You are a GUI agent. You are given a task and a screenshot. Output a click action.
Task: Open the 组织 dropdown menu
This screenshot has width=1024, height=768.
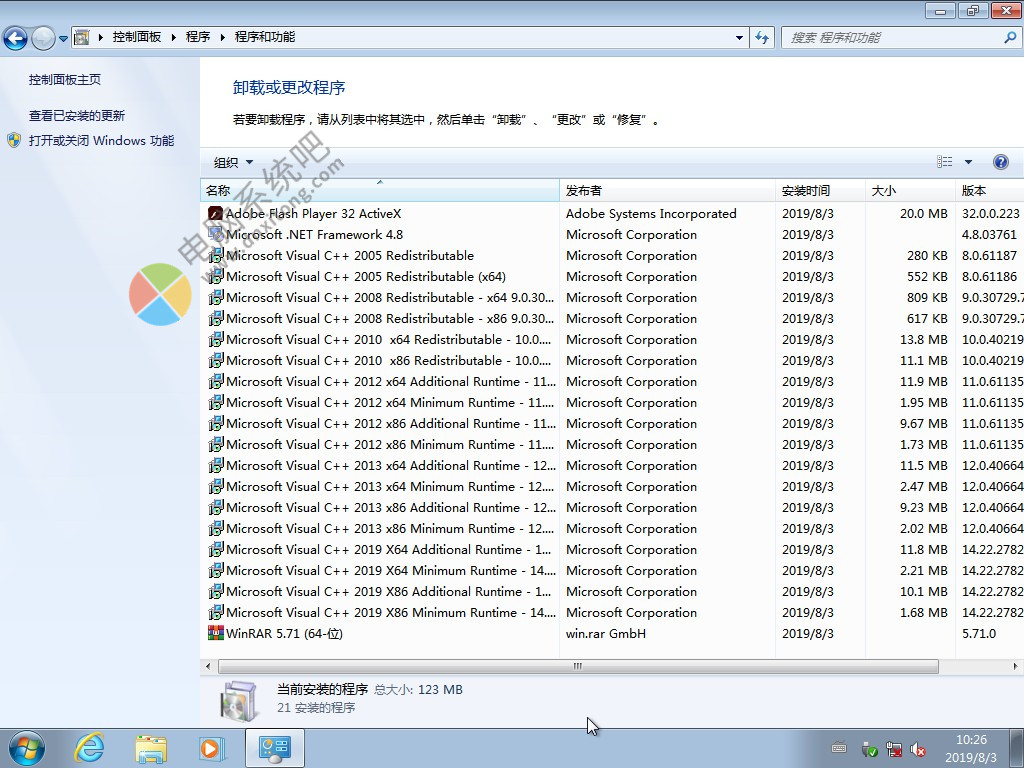click(233, 162)
